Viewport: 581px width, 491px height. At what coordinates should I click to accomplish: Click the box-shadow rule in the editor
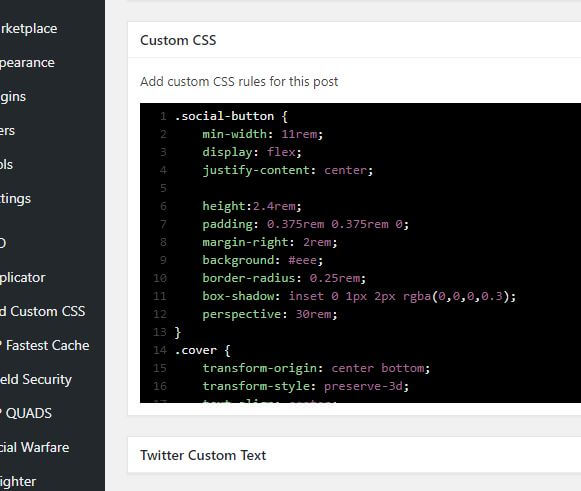[x=359, y=296]
